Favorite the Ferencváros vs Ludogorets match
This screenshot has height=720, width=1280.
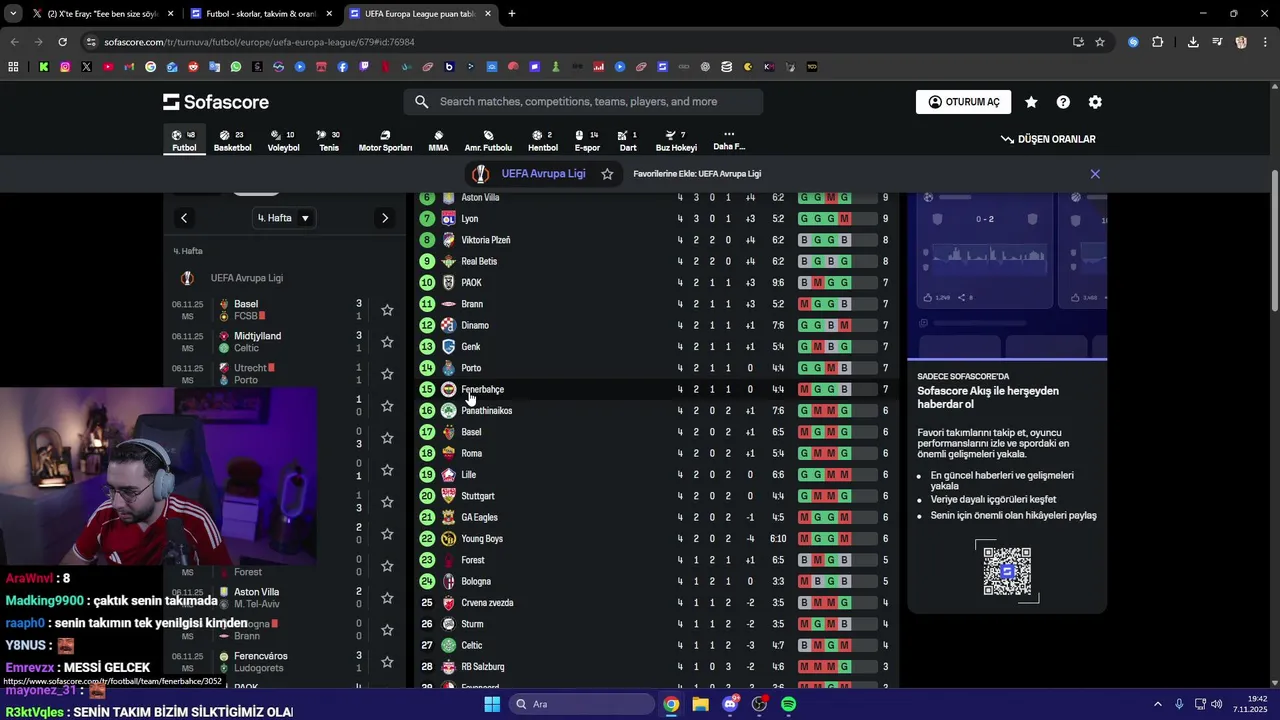click(x=387, y=662)
